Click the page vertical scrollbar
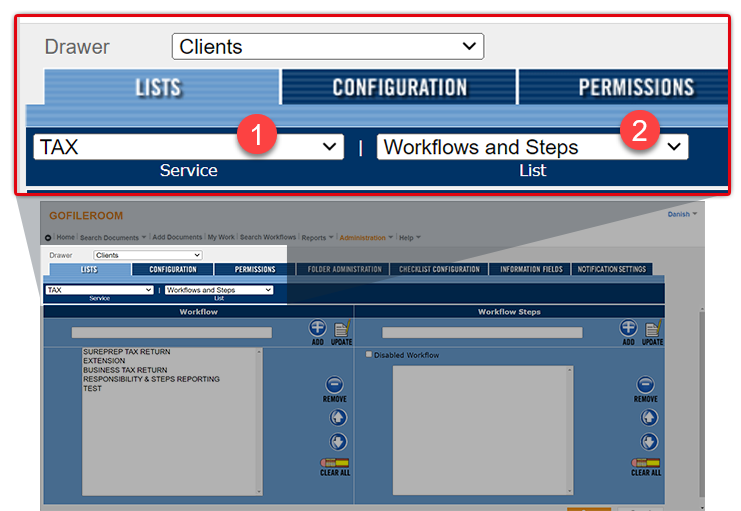 (x=702, y=407)
